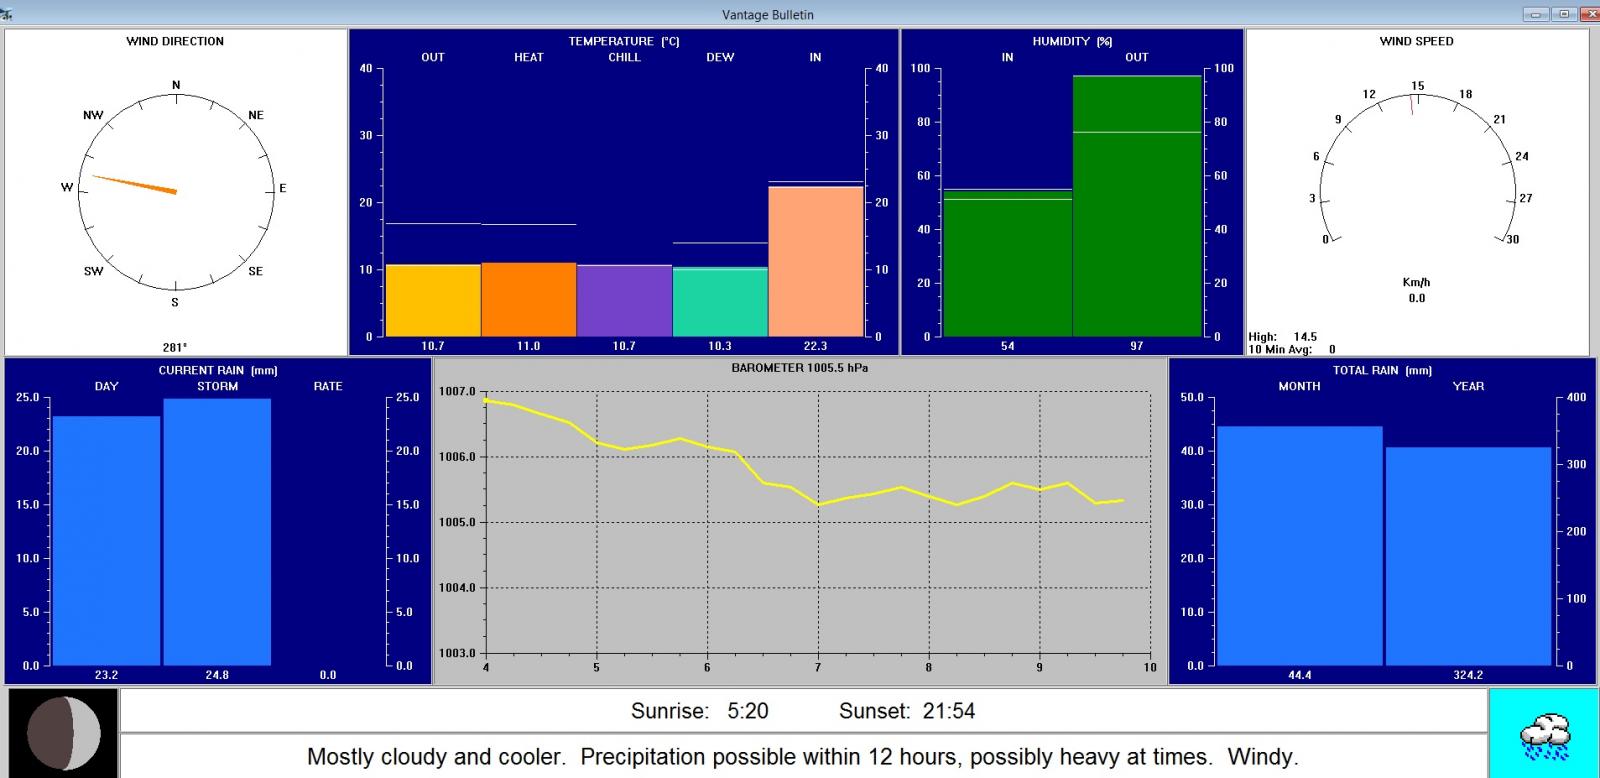The height and width of the screenshot is (778, 1600).
Task: Click the Sunrise: 5:20 text
Action: [700, 711]
